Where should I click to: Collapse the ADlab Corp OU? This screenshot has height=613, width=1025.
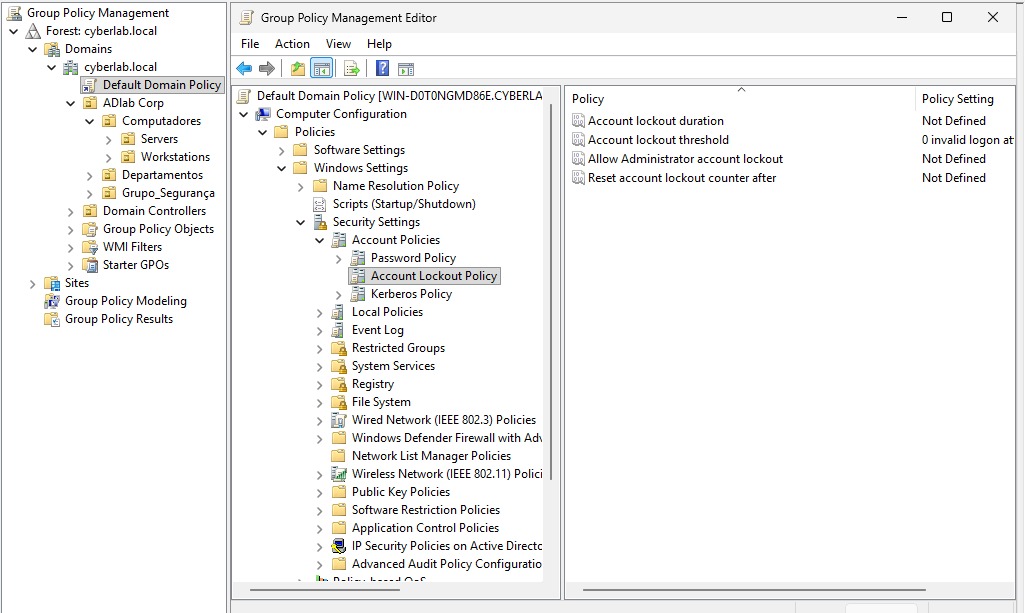click(71, 103)
